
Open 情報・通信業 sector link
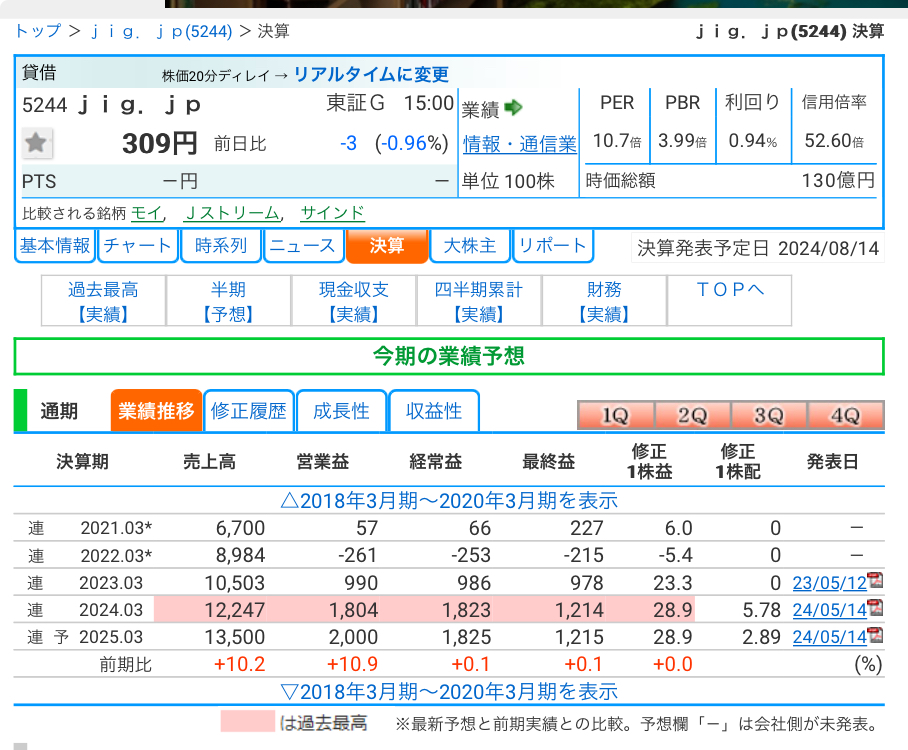point(519,144)
